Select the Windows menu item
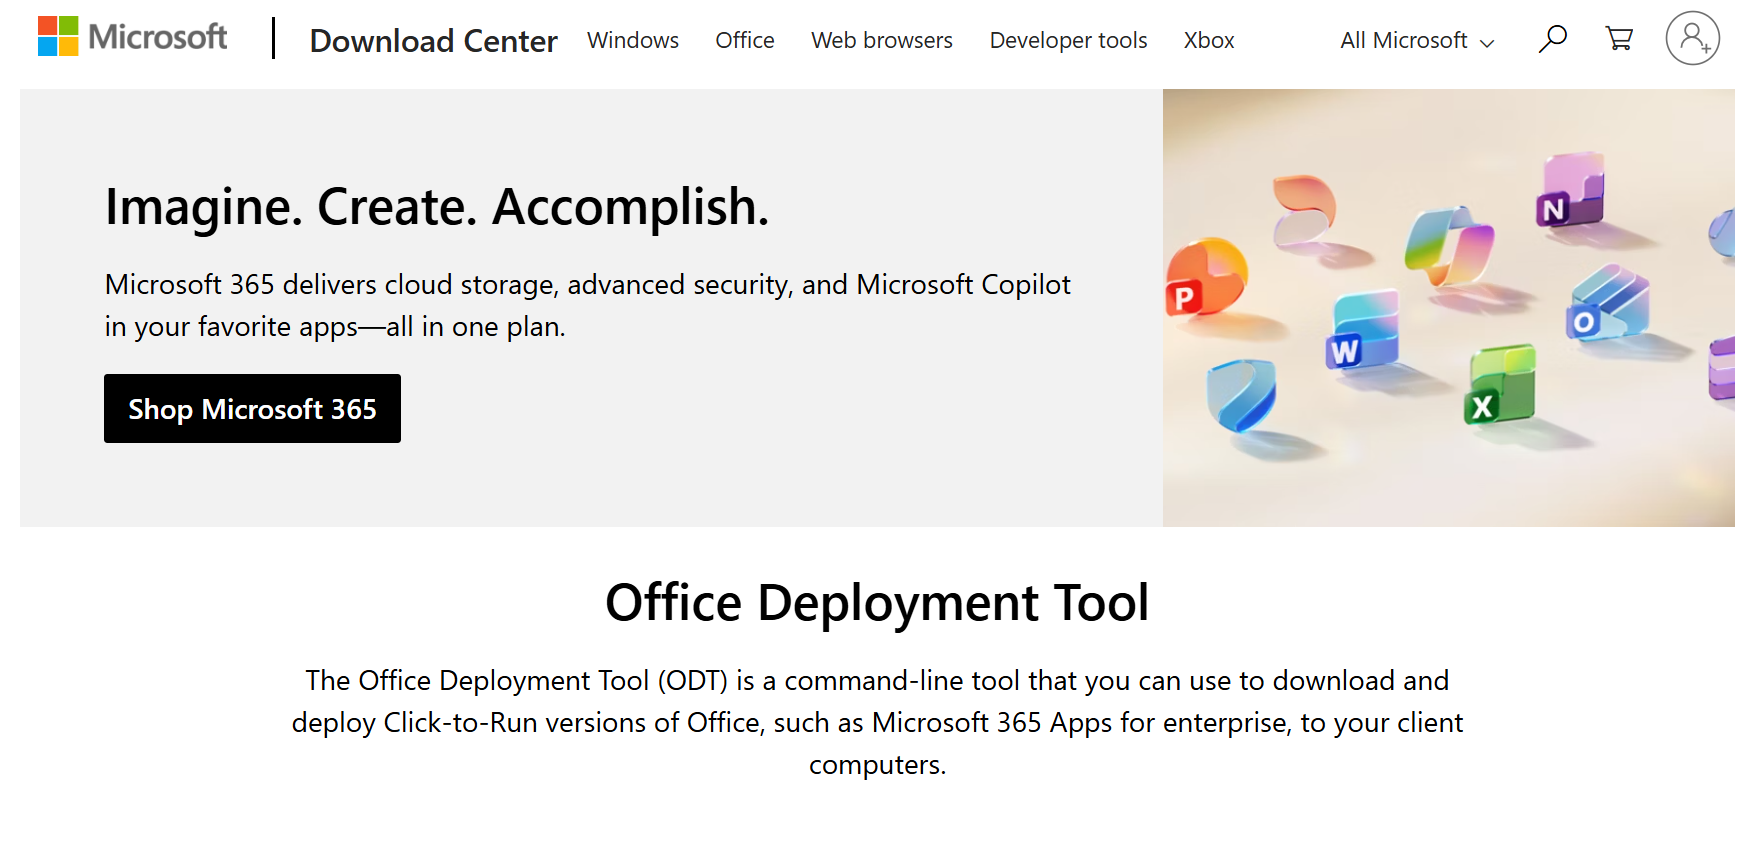Viewport: 1750px width, 851px height. 633,40
